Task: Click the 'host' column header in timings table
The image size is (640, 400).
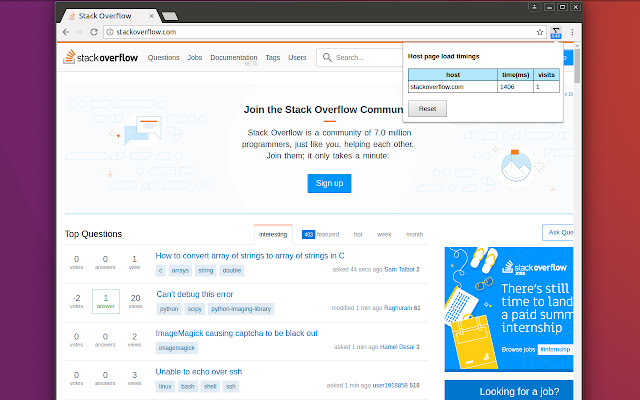Action: 453,75
